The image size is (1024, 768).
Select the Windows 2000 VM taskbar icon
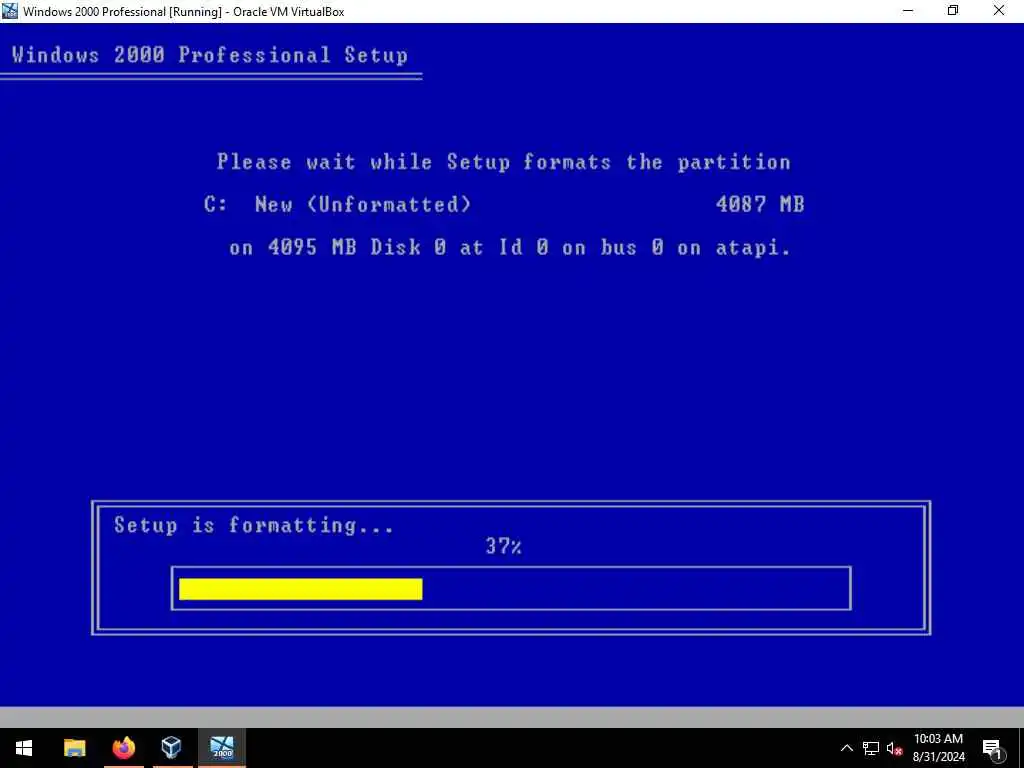221,748
